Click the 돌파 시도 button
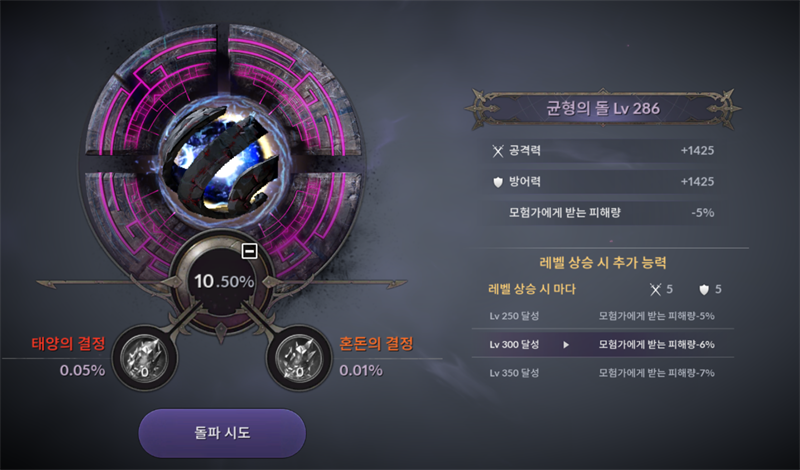 [222, 433]
